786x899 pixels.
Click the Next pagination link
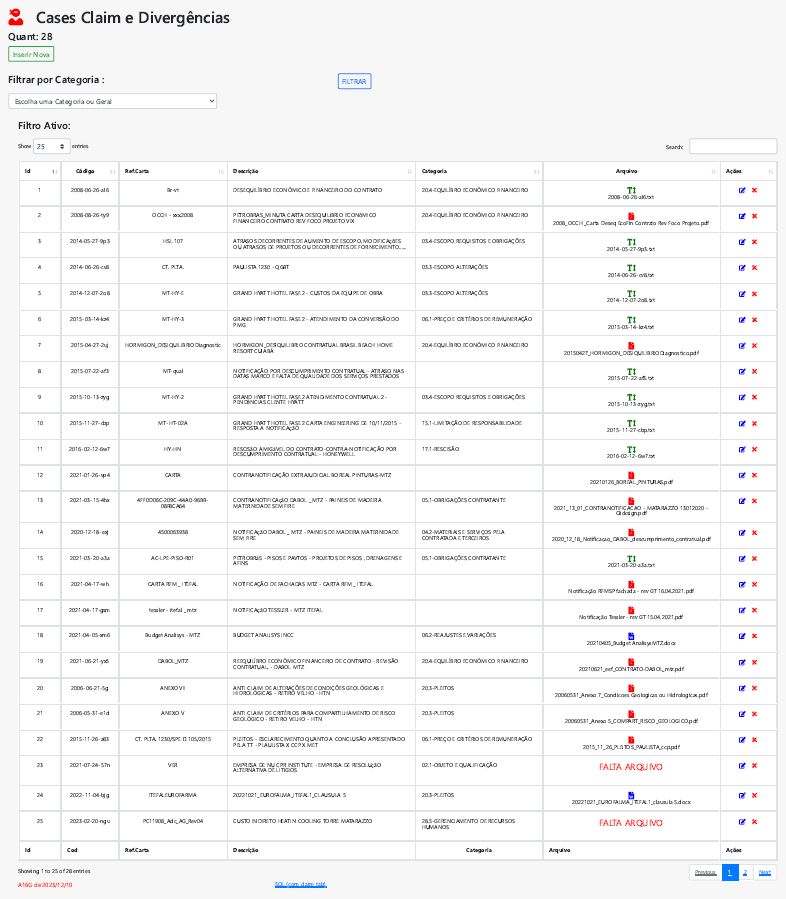[765, 872]
